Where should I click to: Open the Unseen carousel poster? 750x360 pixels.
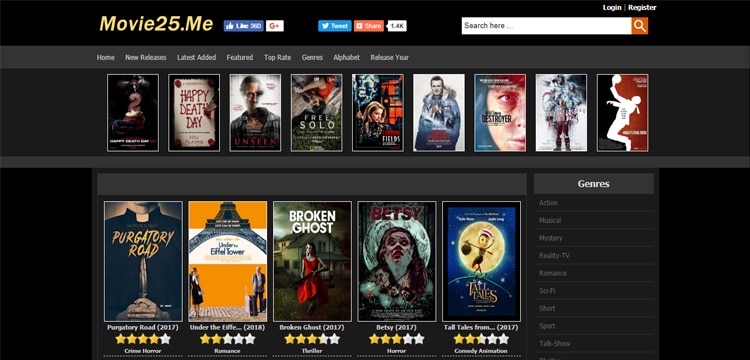tap(255, 113)
